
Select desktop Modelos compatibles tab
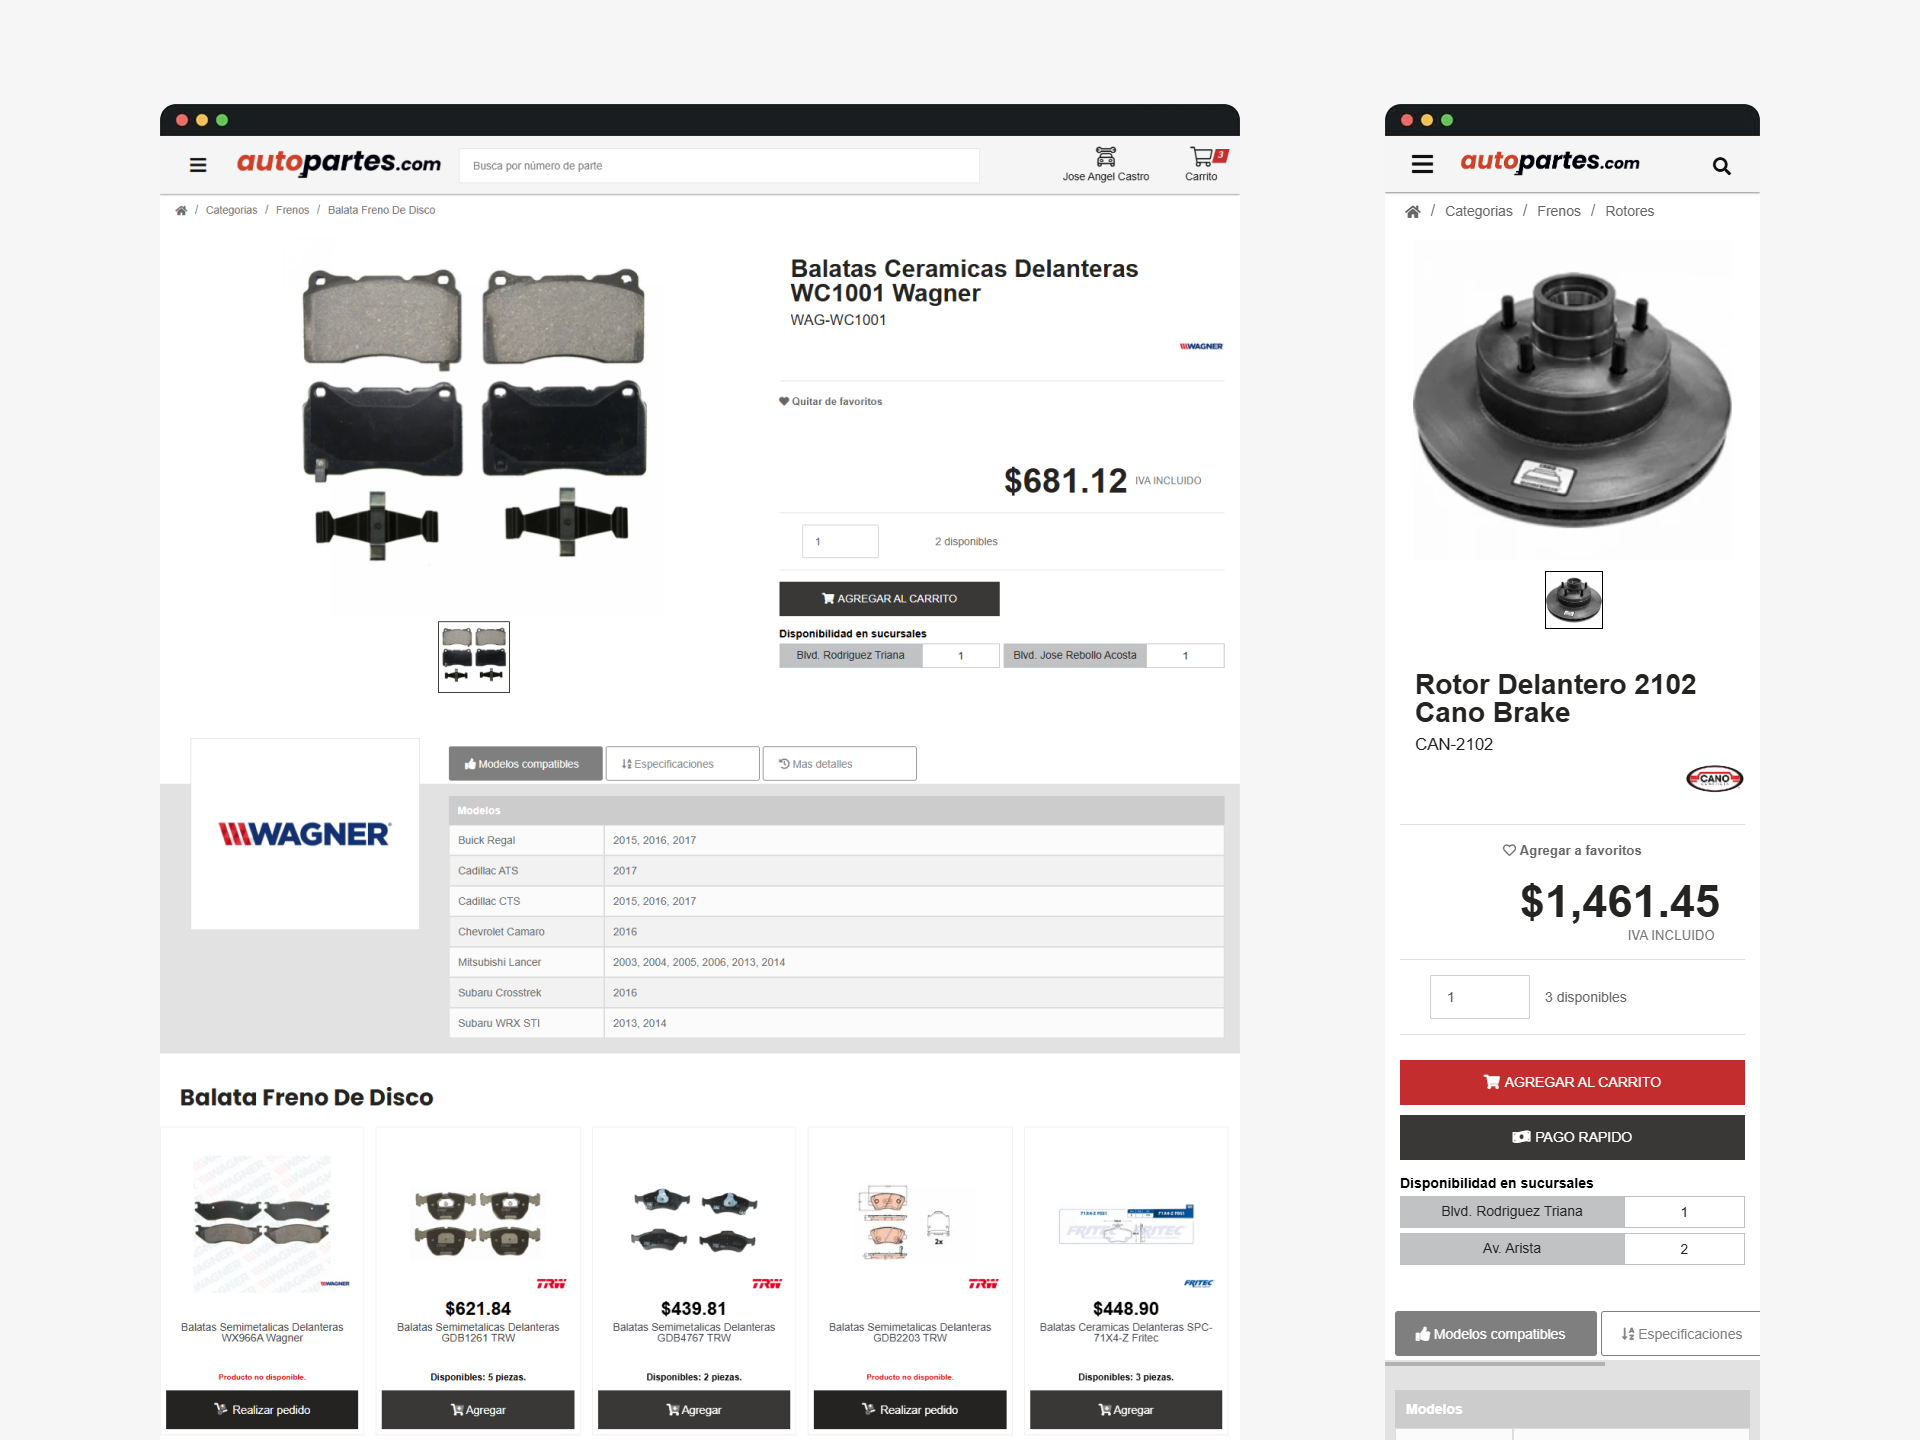click(525, 764)
